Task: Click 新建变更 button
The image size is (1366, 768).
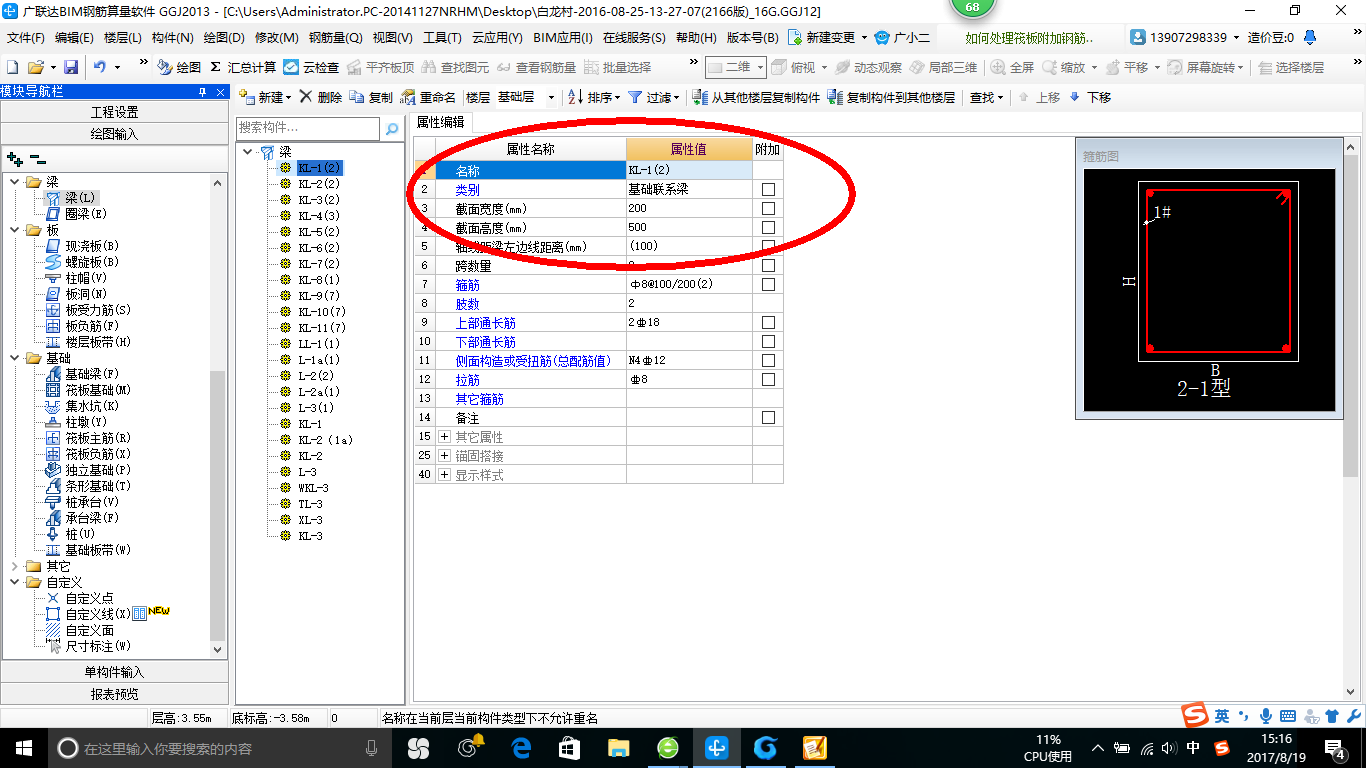Action: [x=827, y=38]
